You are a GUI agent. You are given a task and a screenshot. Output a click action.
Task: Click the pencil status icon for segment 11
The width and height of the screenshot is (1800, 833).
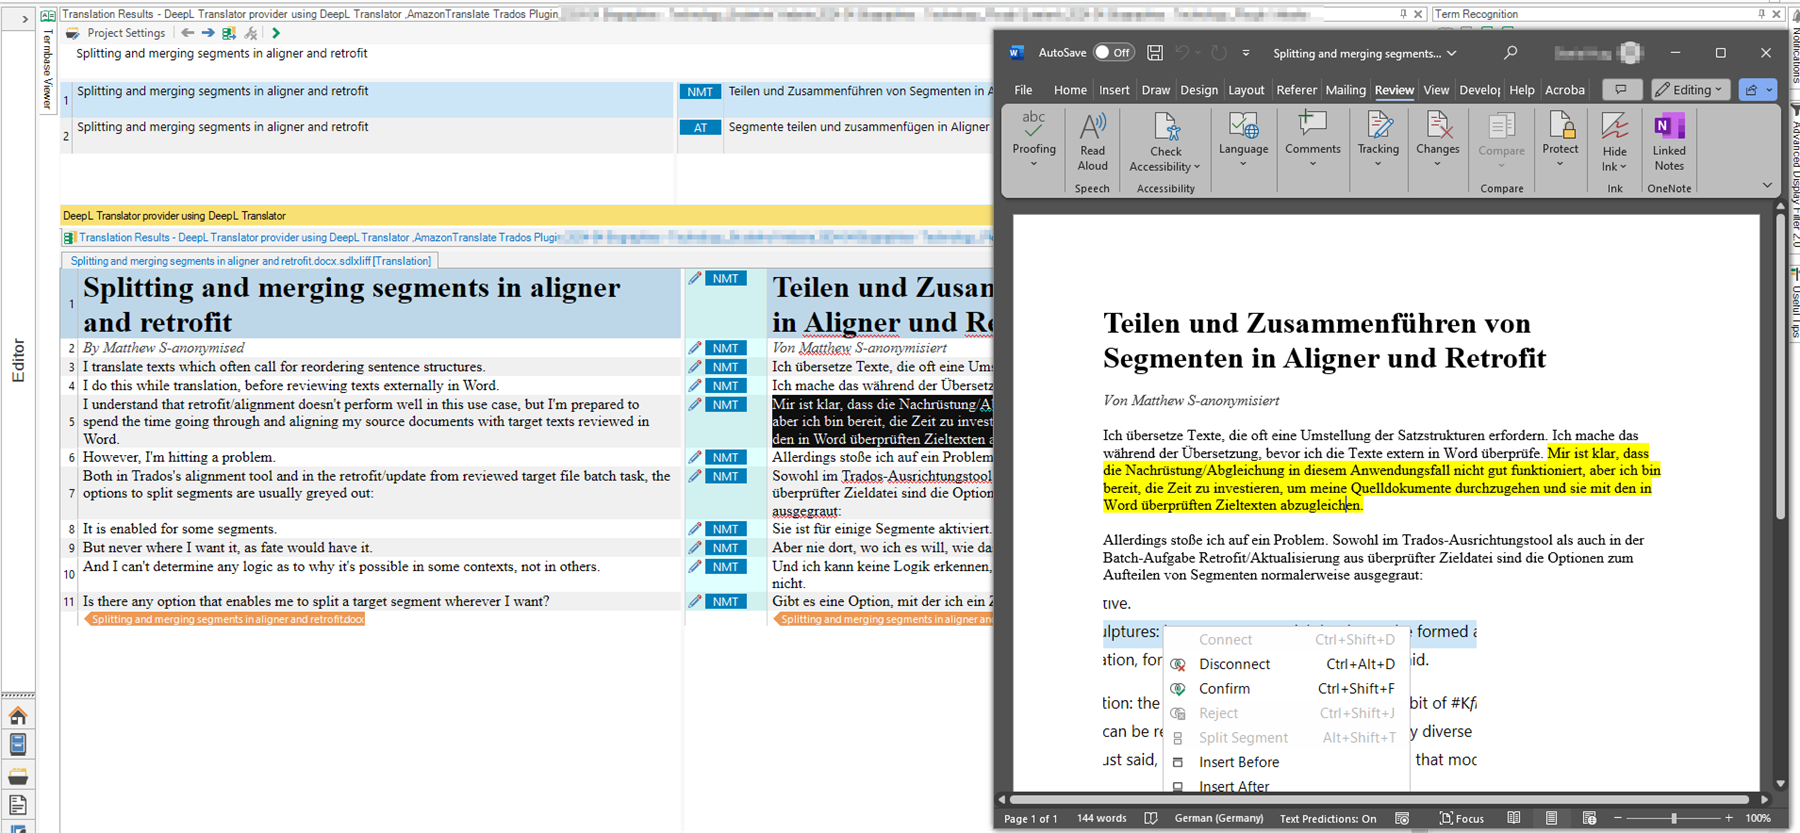click(x=695, y=601)
